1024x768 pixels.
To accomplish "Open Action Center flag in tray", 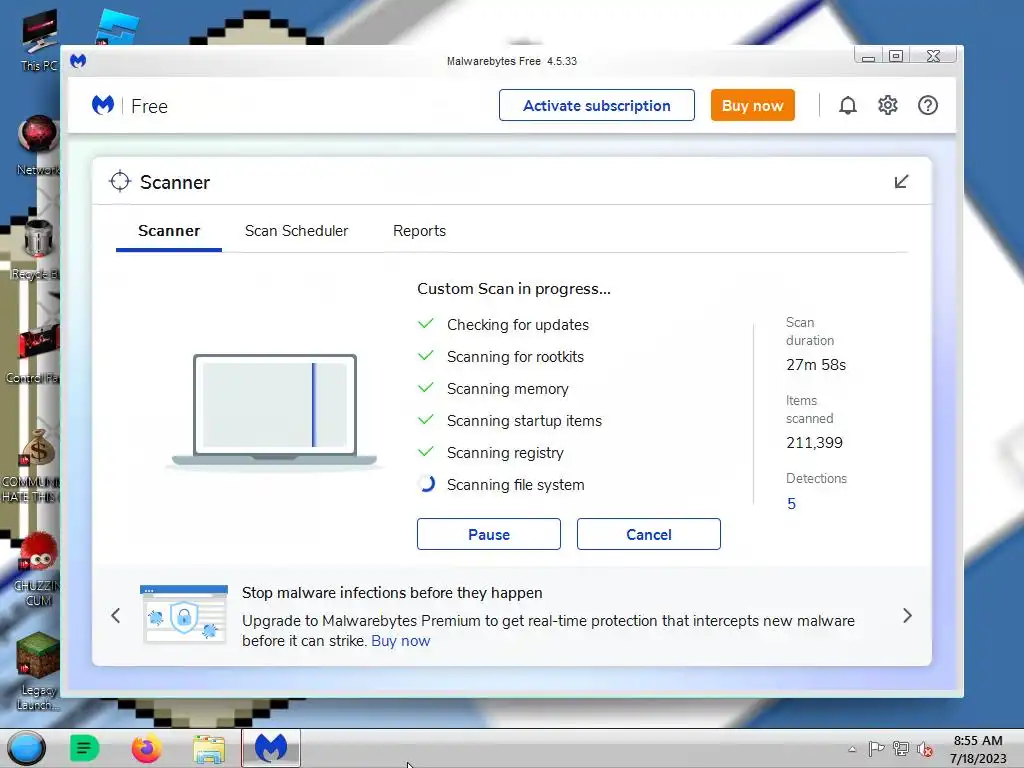I will click(876, 749).
